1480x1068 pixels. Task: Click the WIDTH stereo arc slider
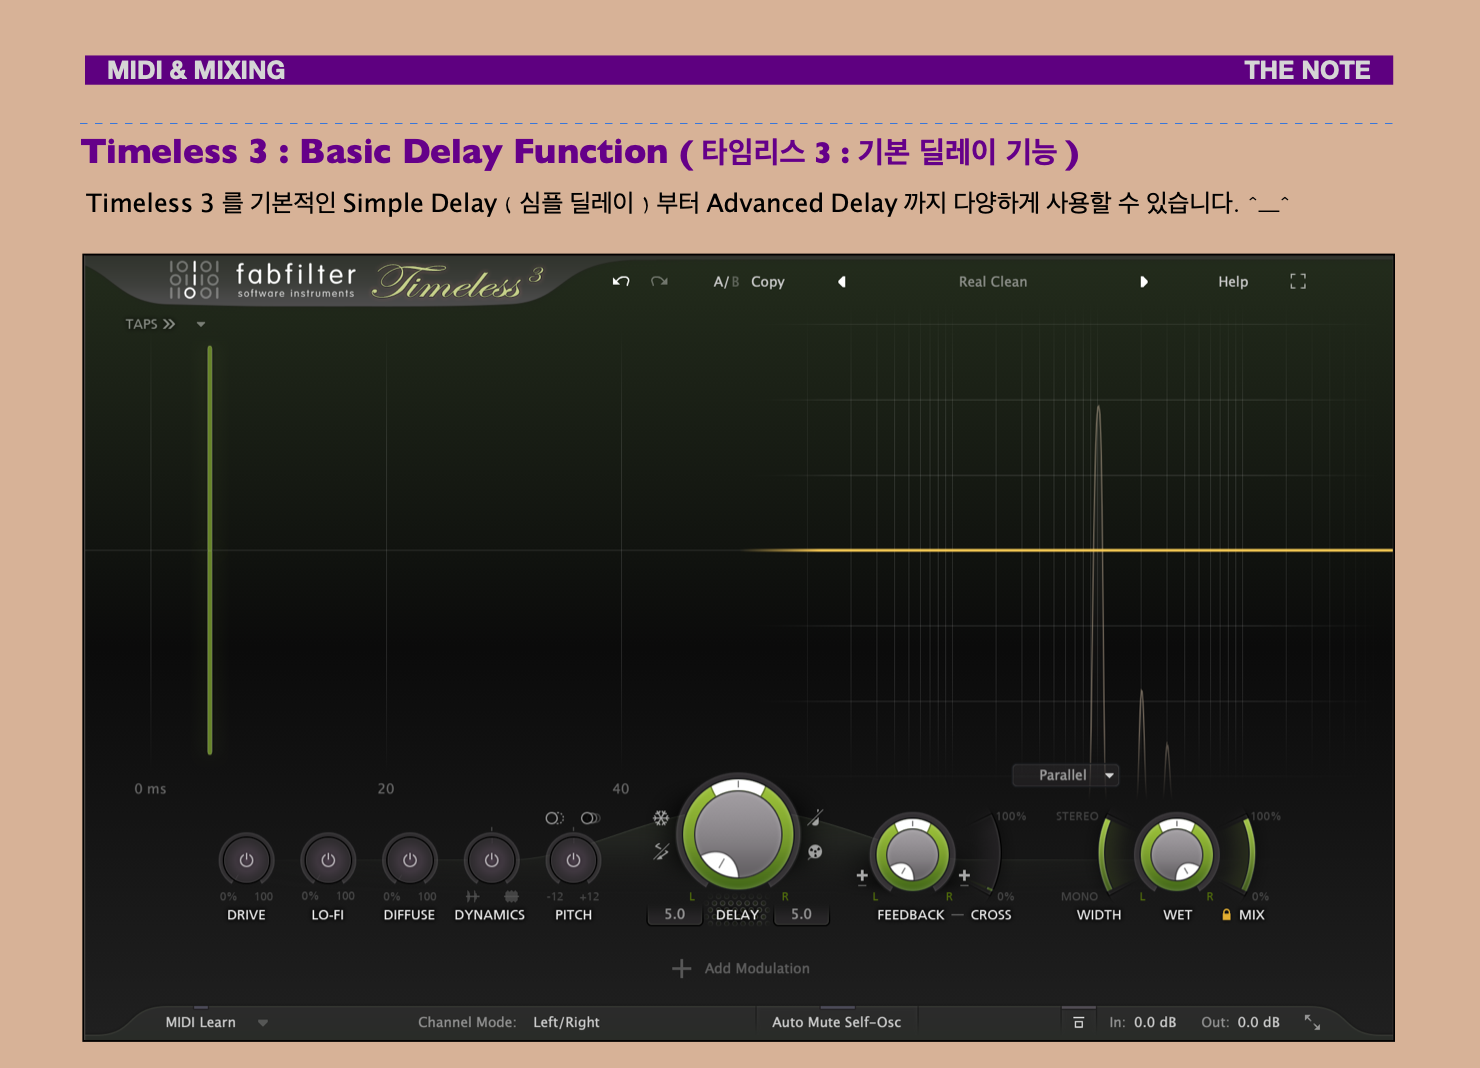1105,853
